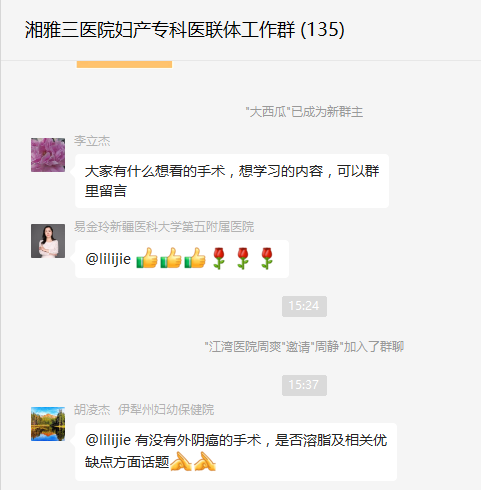Click 易金玲's portrait avatar
The image size is (481, 490).
(x=48, y=241)
